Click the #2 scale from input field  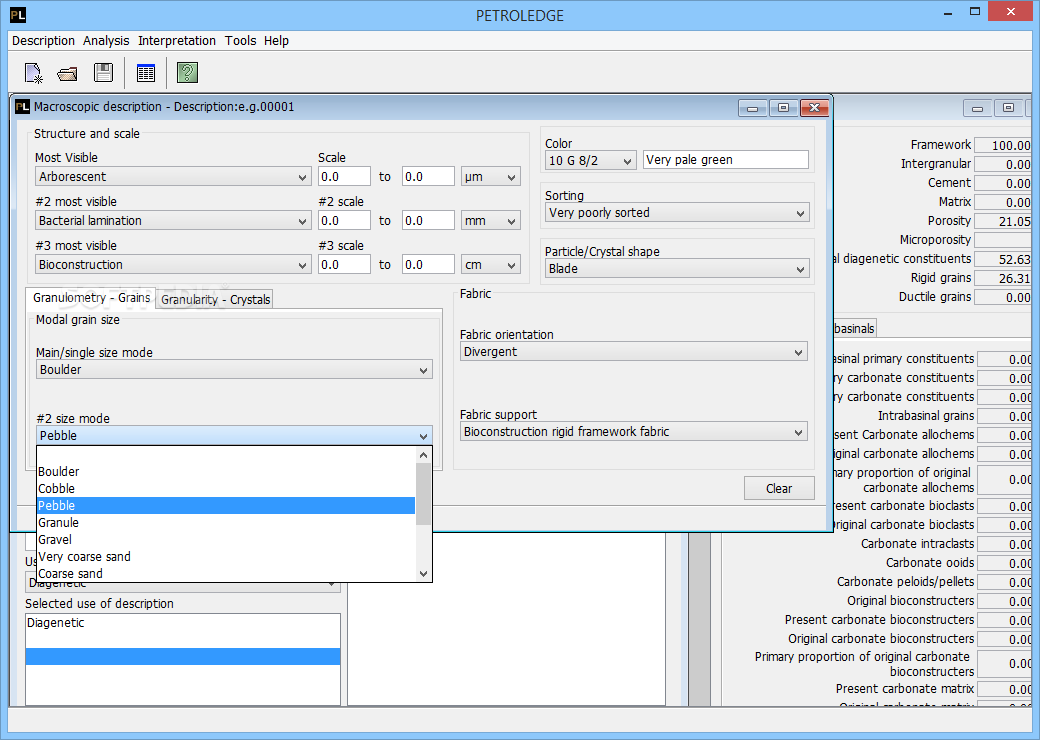tap(344, 221)
